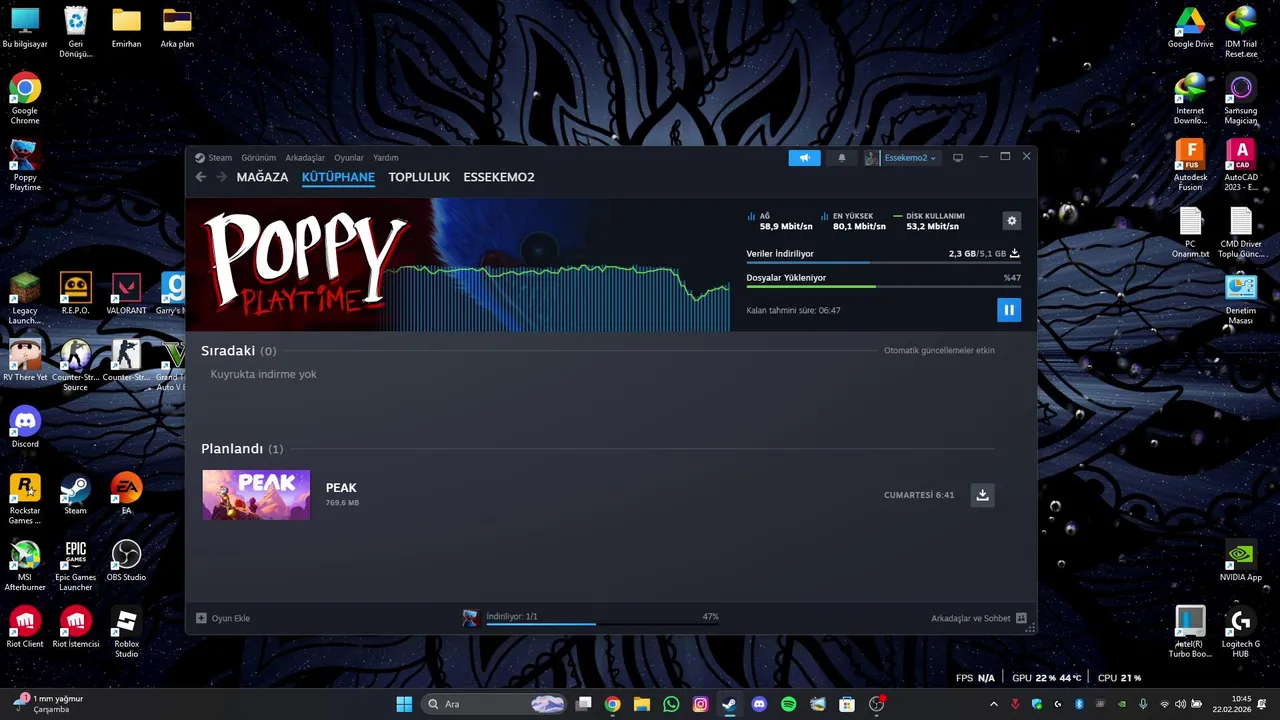Viewport: 1280px width, 720px height.
Task: Open the weather widget 1 mm yağmur
Action: click(48, 704)
